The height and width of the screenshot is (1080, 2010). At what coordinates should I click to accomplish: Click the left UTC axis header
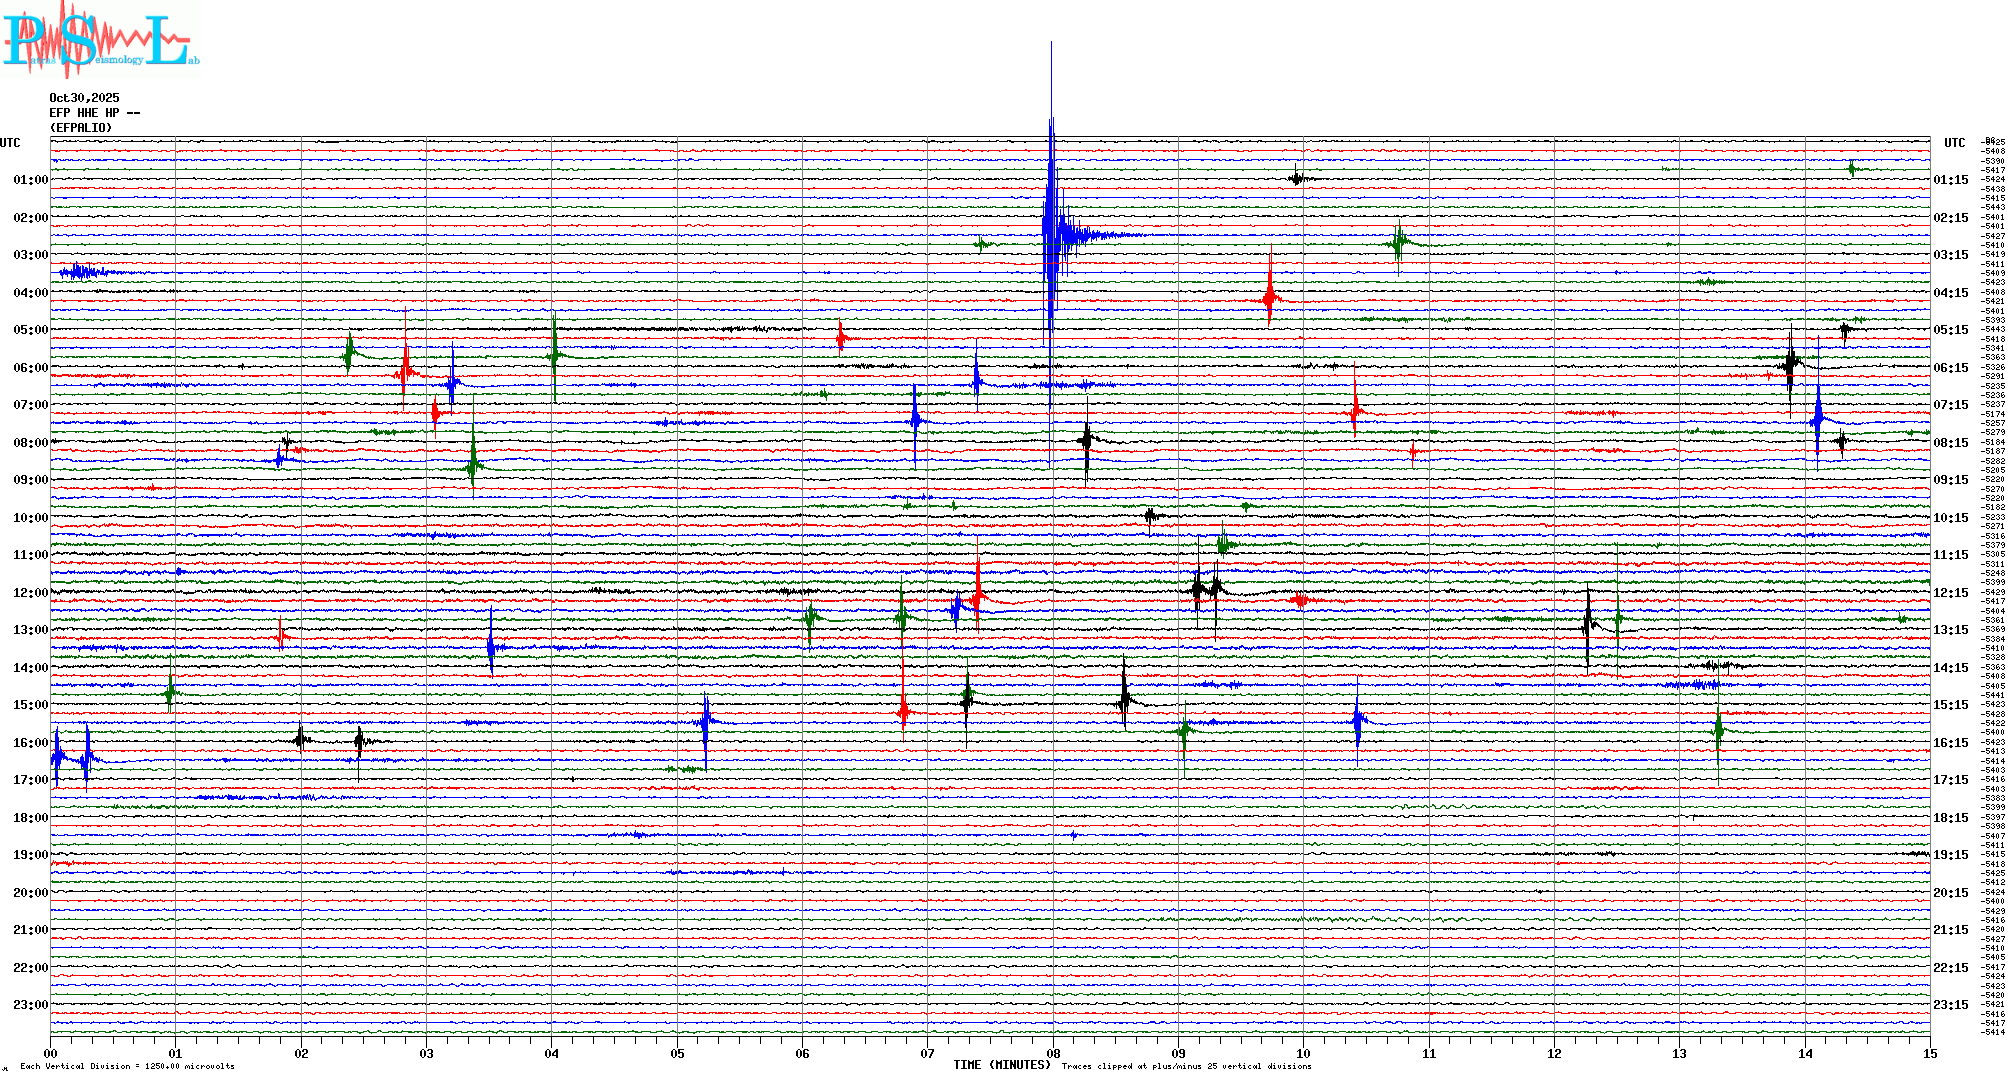pyautogui.click(x=10, y=143)
